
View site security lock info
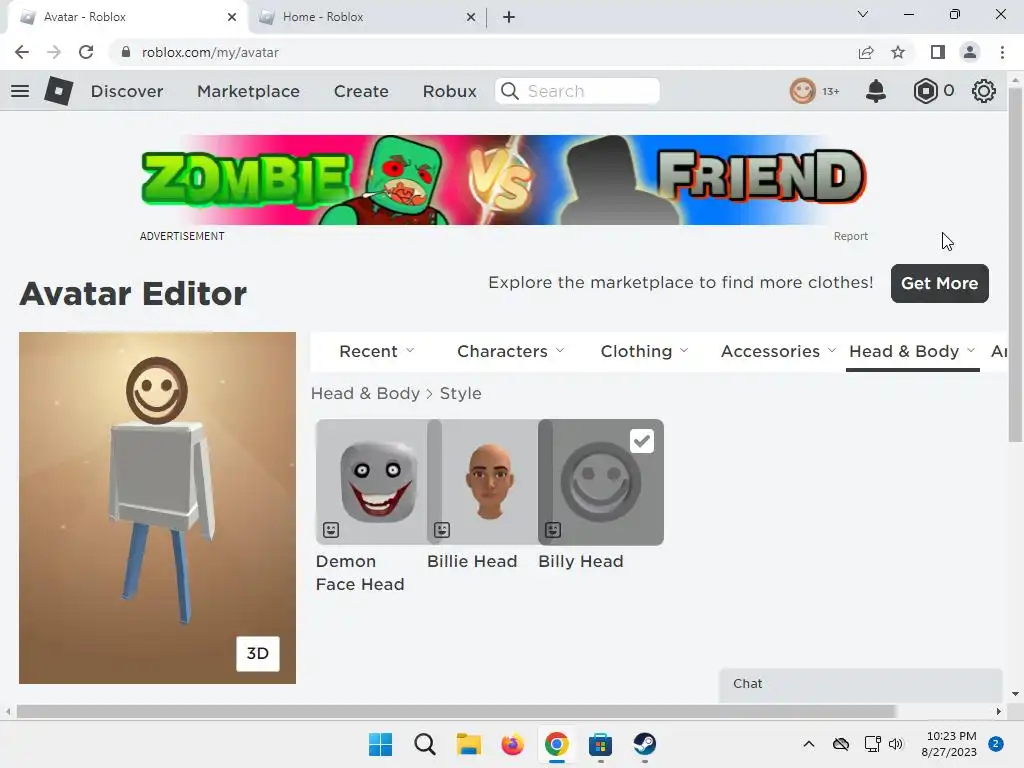(126, 52)
